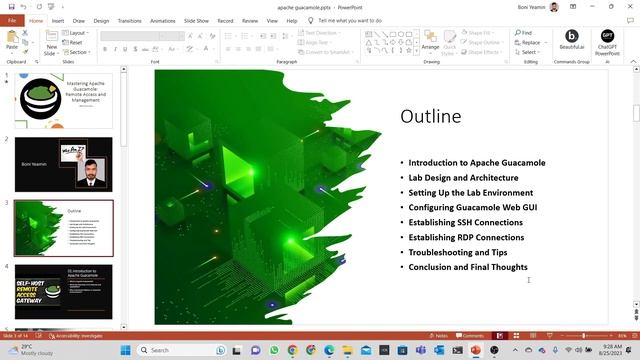Click the zoom slider in status bar
Viewport: 640px width, 360px height.
click(584, 336)
